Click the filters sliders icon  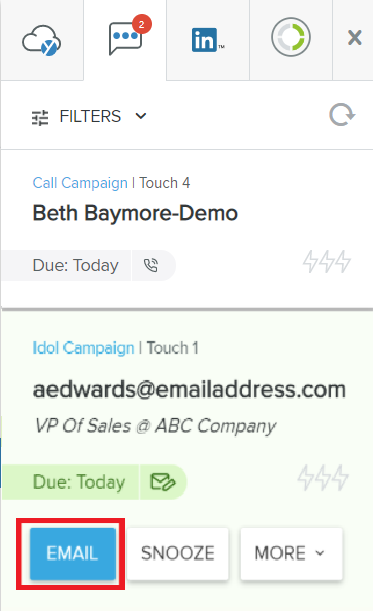tap(40, 117)
